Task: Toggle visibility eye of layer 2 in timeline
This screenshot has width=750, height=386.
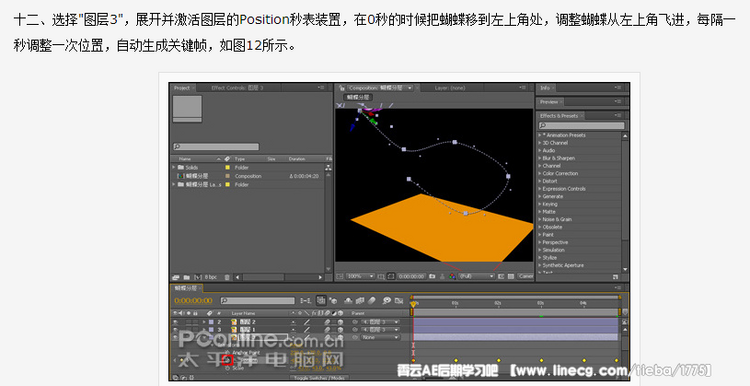Action: click(175, 322)
